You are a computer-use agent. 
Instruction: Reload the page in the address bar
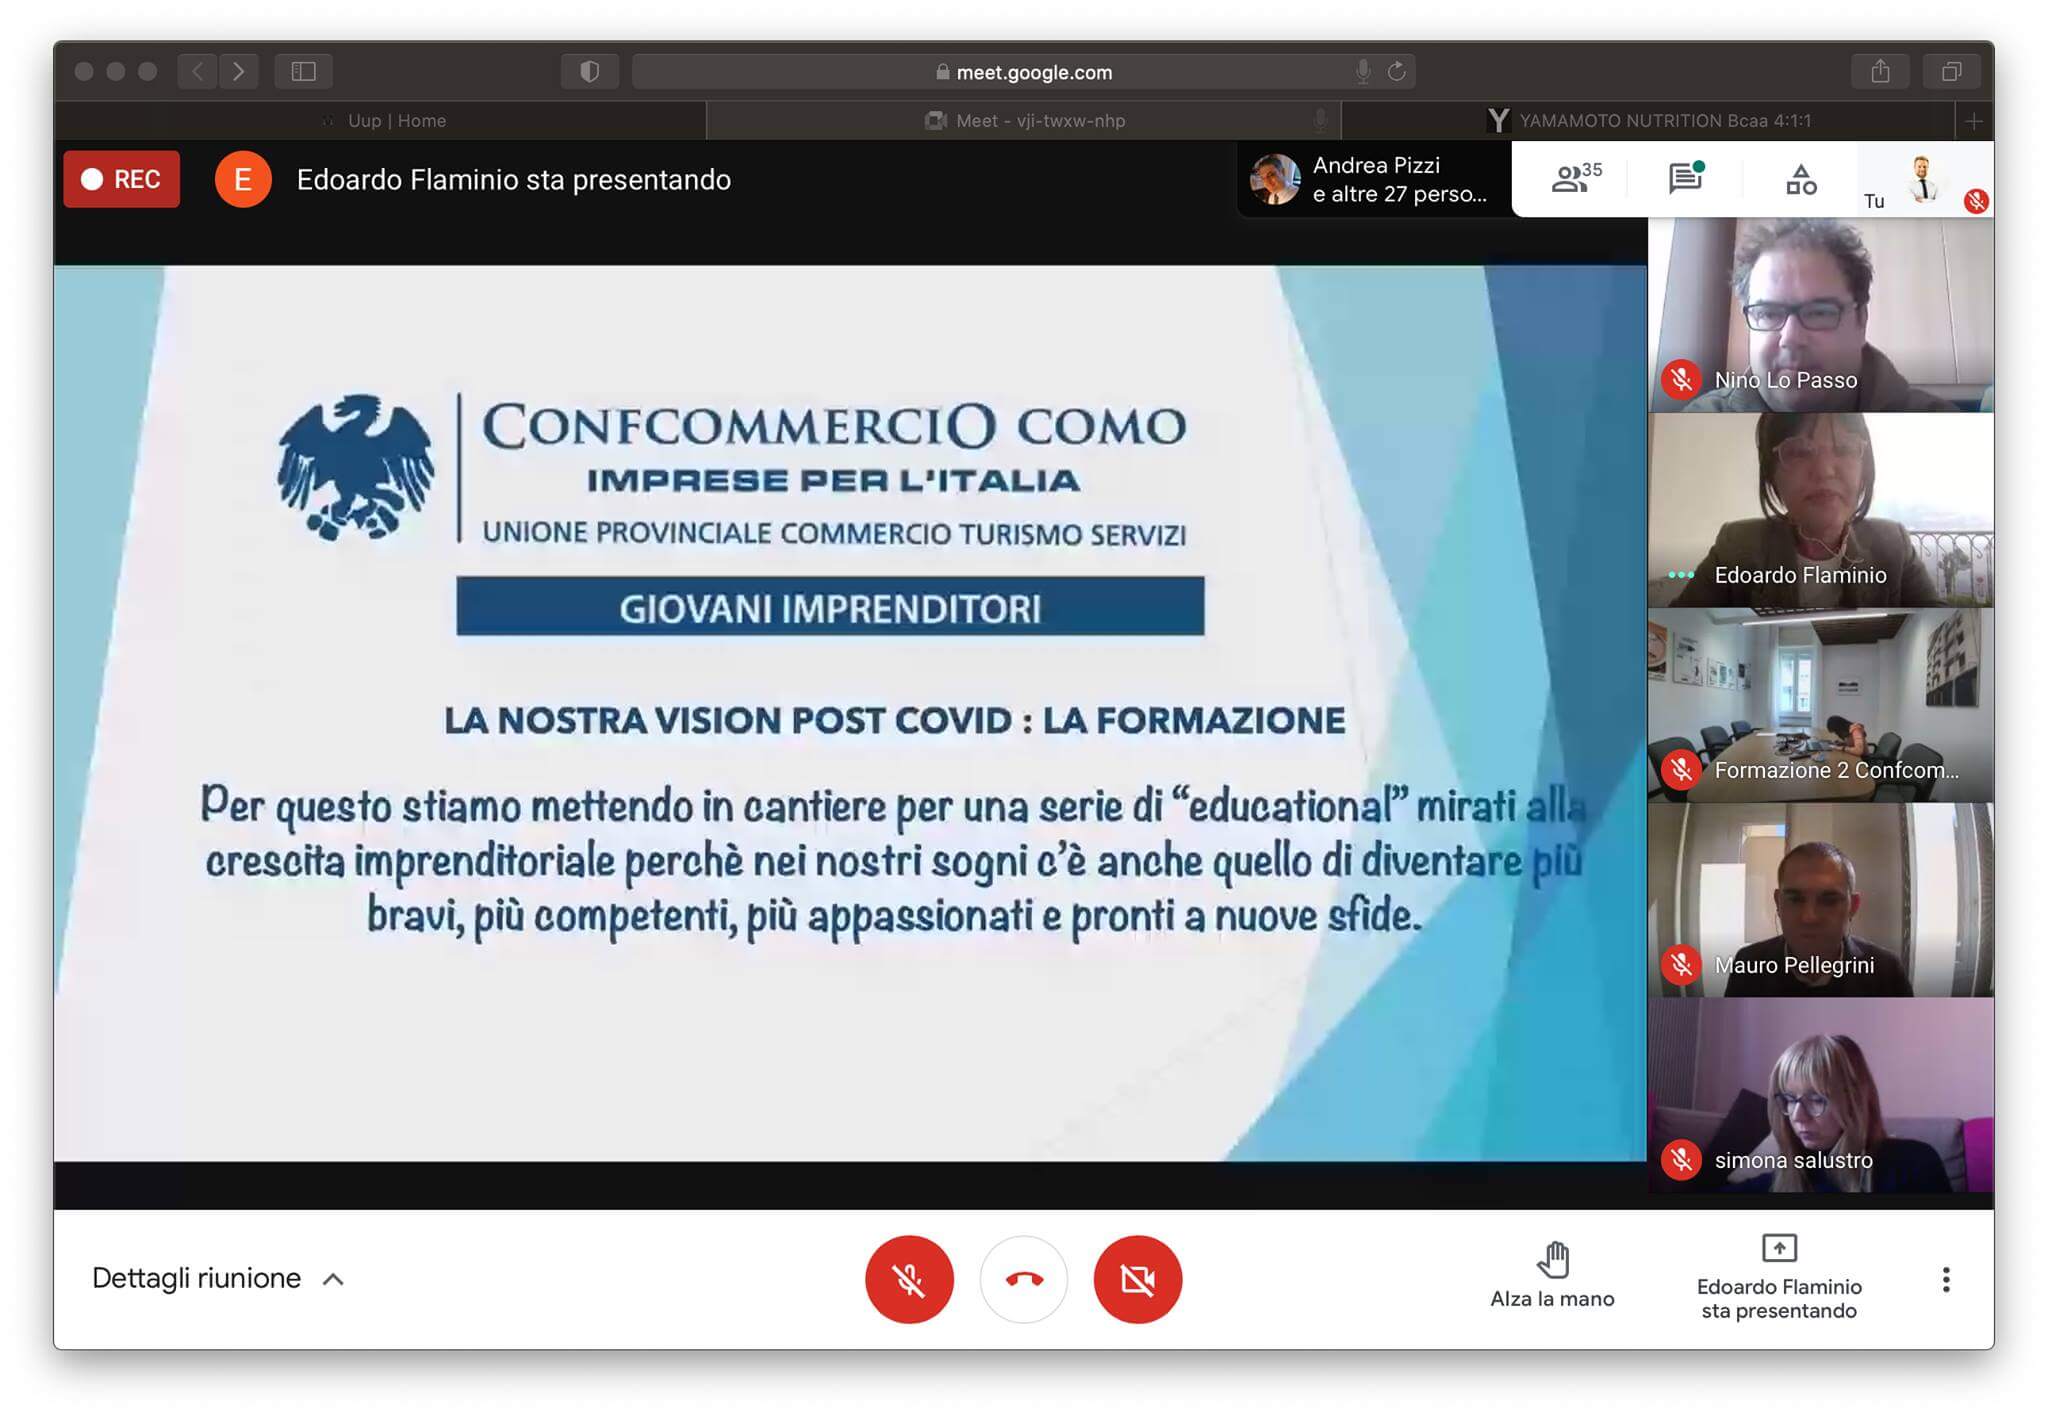(1397, 71)
